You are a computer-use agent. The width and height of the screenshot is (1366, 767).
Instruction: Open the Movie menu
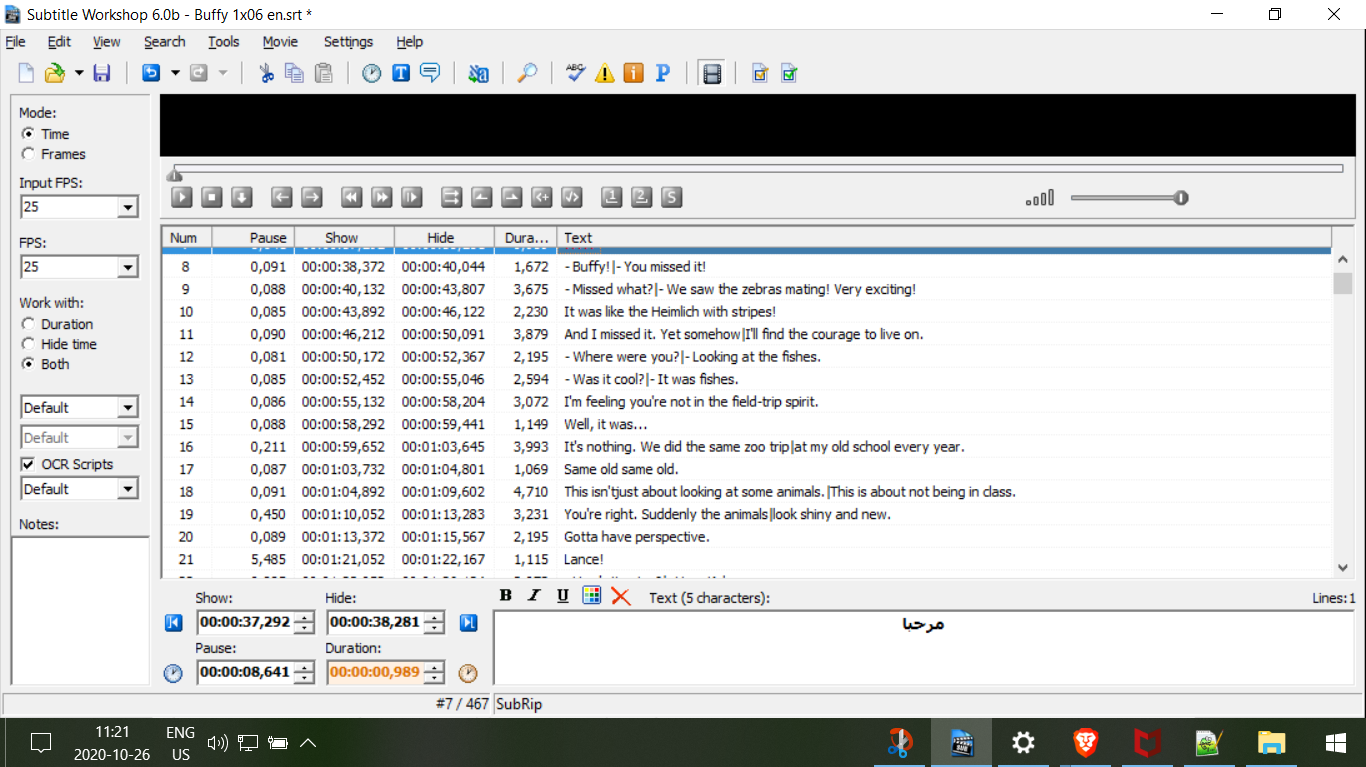point(280,42)
